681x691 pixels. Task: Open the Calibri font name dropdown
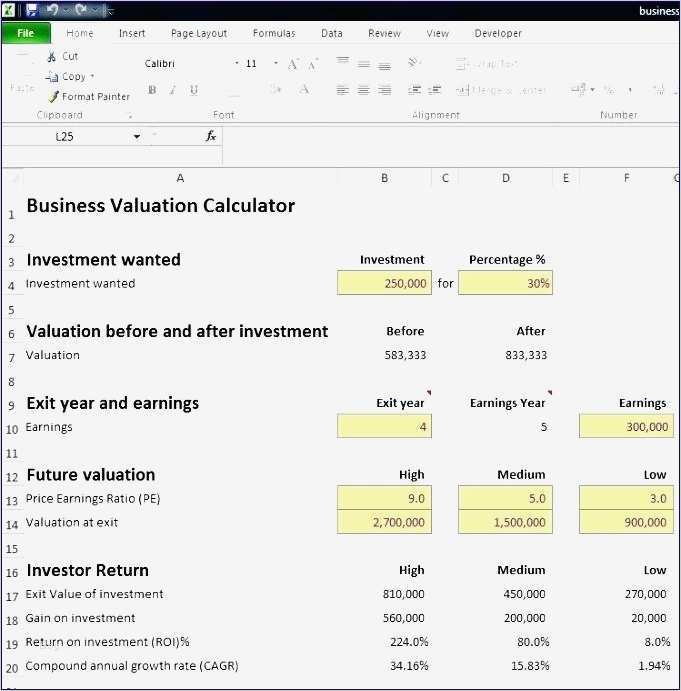coord(237,63)
